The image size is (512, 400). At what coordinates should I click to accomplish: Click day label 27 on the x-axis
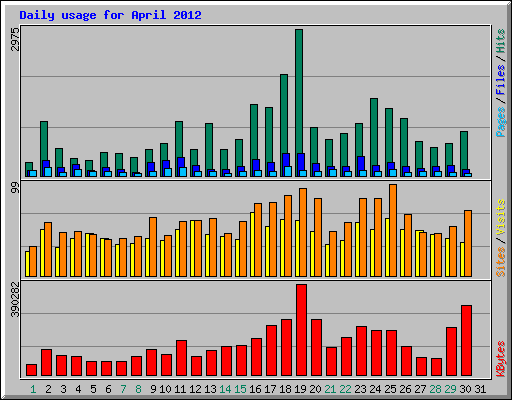[x=420, y=389]
